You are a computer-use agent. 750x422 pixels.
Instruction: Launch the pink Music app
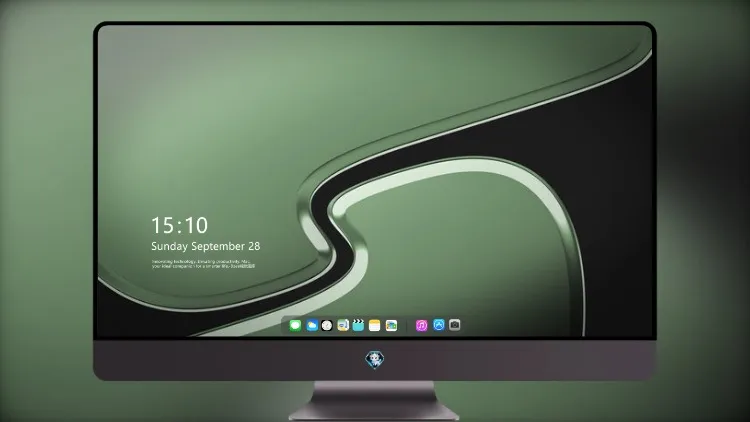(x=421, y=325)
